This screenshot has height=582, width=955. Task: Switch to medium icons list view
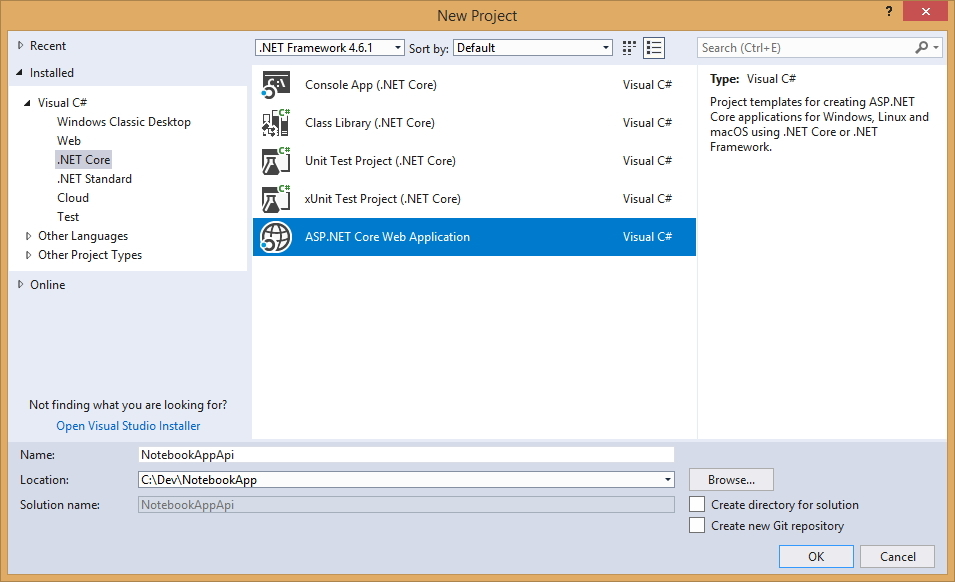click(x=654, y=48)
